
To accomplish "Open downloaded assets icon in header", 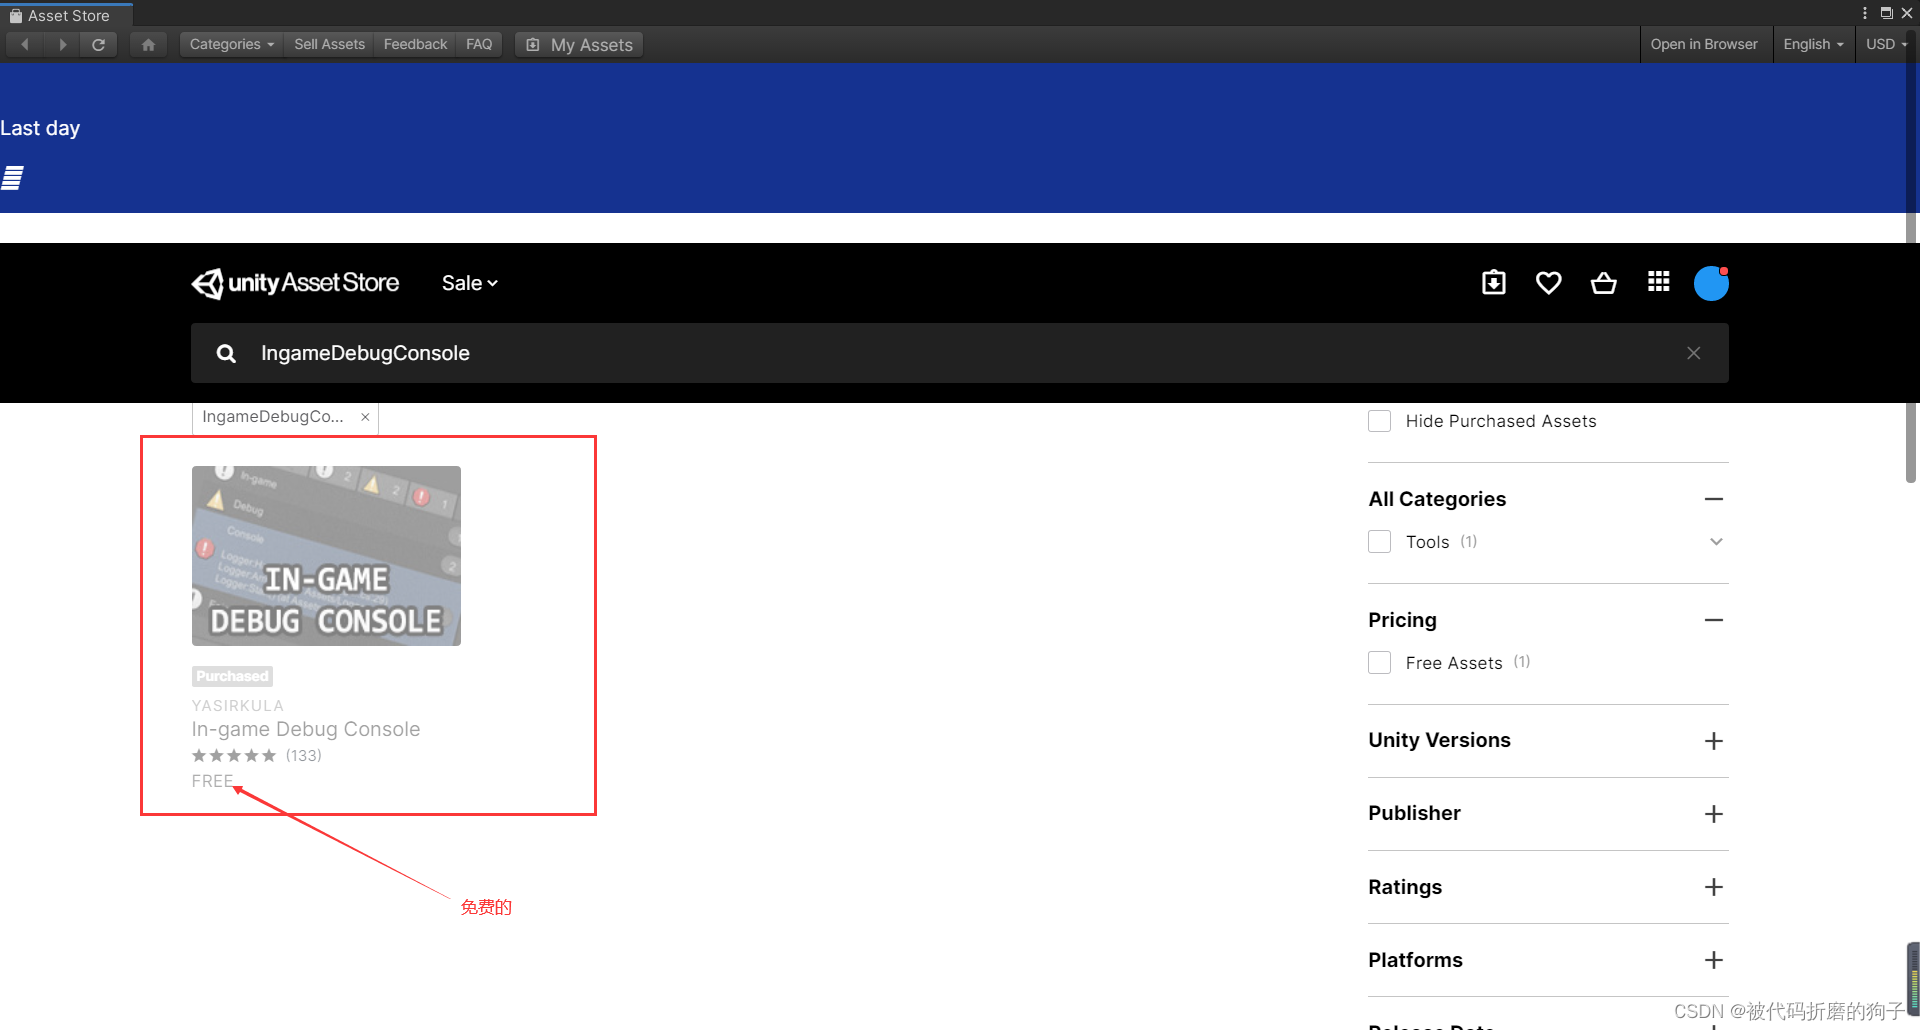I will [x=1494, y=283].
